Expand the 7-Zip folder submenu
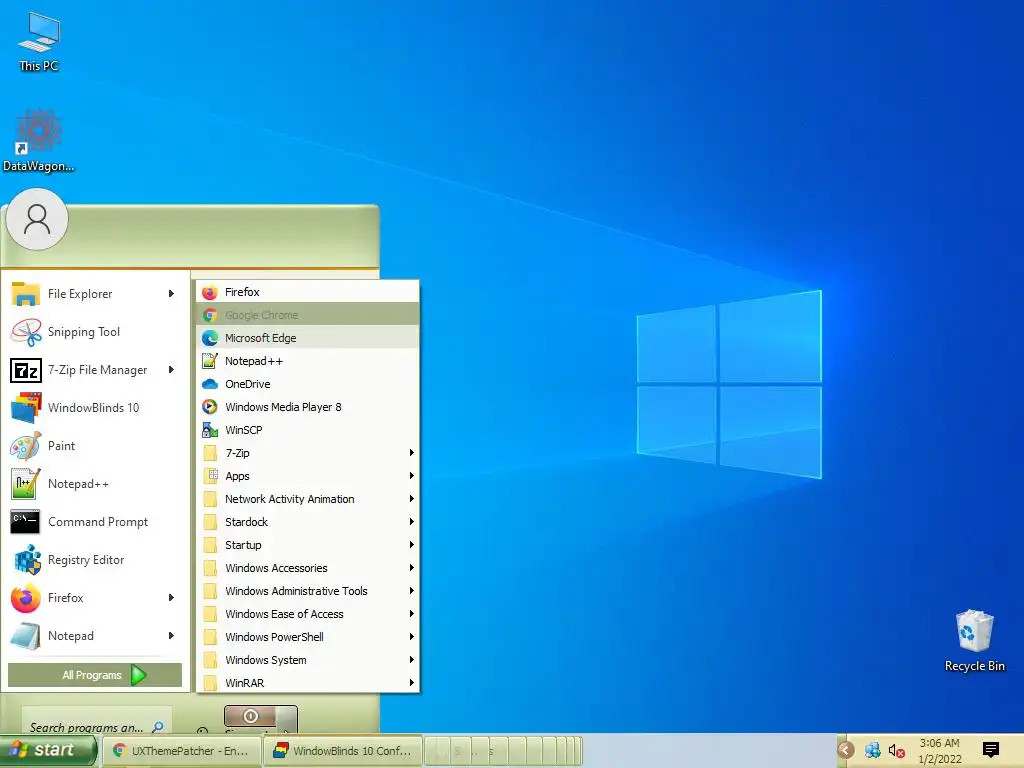The image size is (1024, 768). pyautogui.click(x=308, y=453)
